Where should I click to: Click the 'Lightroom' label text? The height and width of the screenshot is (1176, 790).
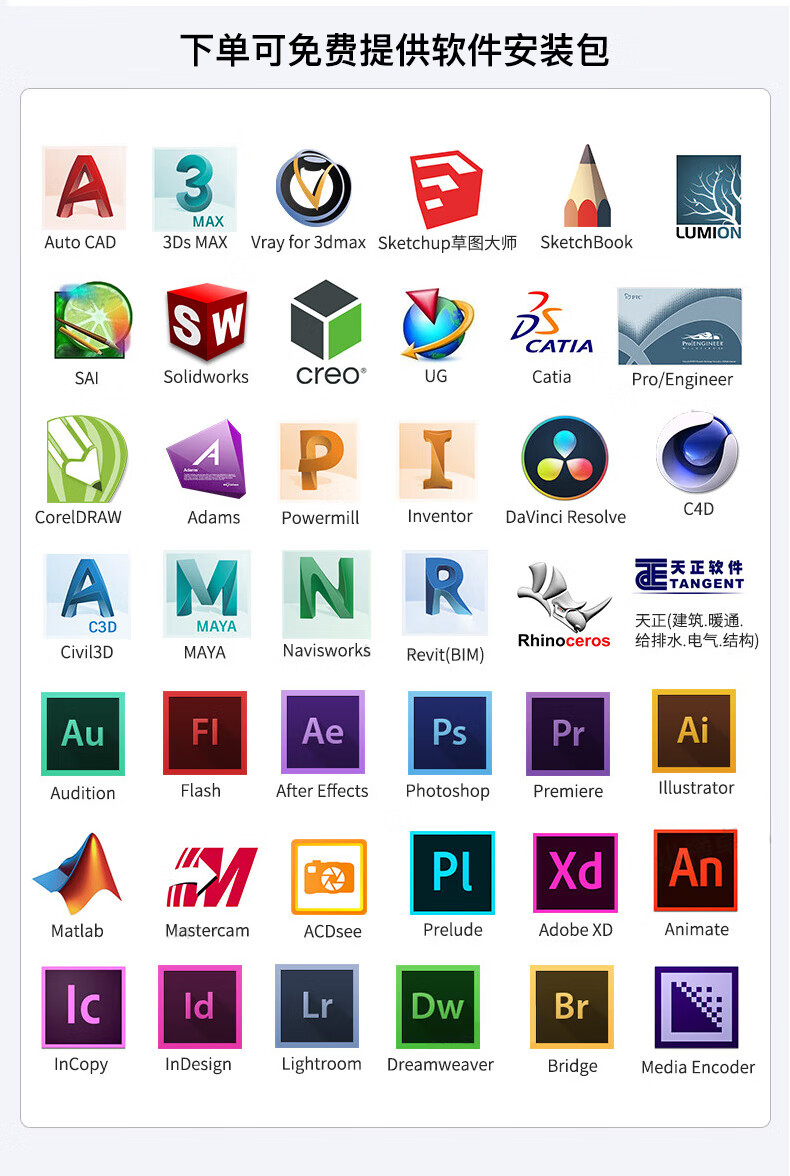click(321, 1064)
